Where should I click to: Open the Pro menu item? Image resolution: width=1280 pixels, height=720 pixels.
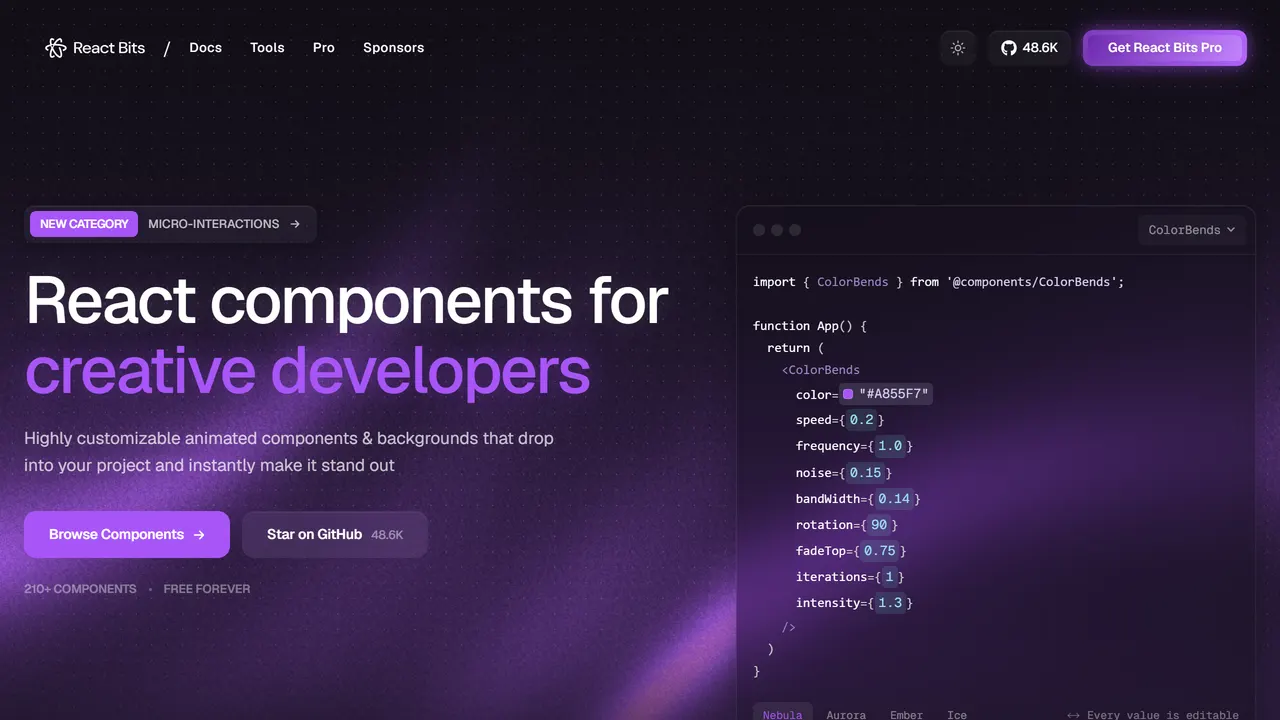coord(324,48)
